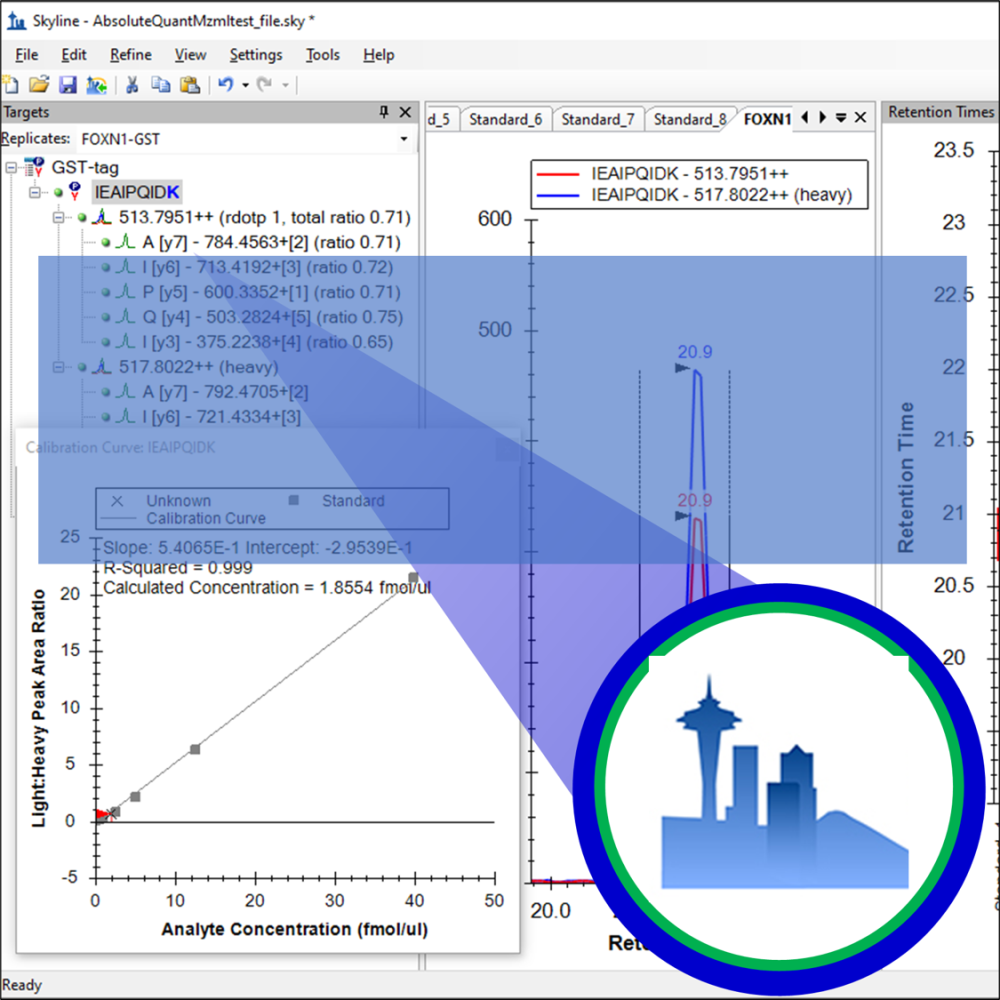
Task: Collapse the GST-tag tree node
Action: [11, 168]
